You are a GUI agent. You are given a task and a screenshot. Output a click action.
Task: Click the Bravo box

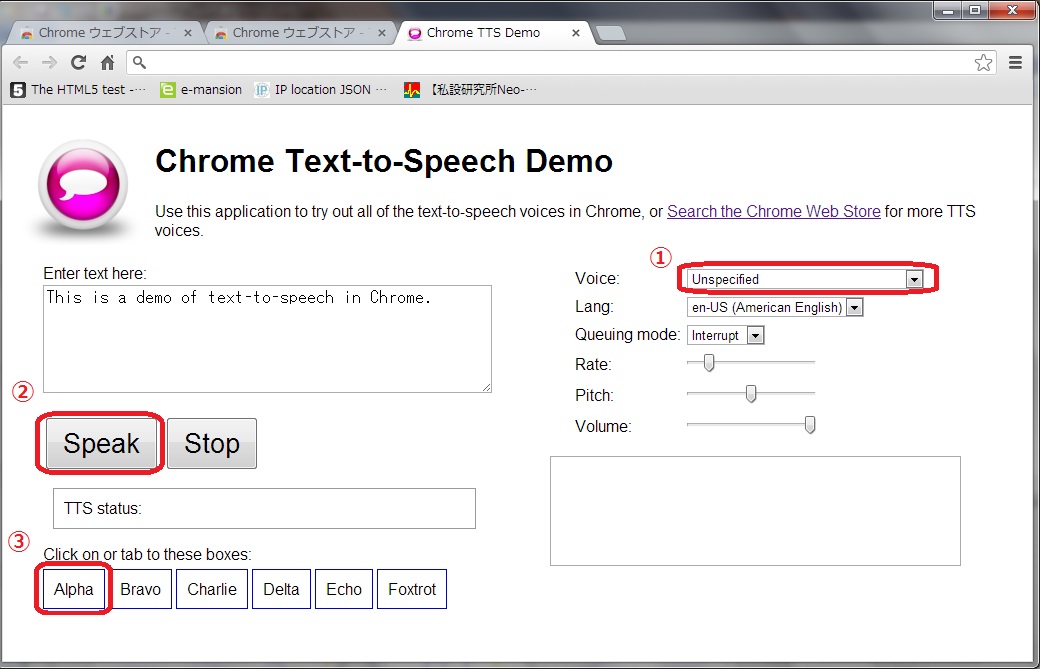pyautogui.click(x=141, y=589)
